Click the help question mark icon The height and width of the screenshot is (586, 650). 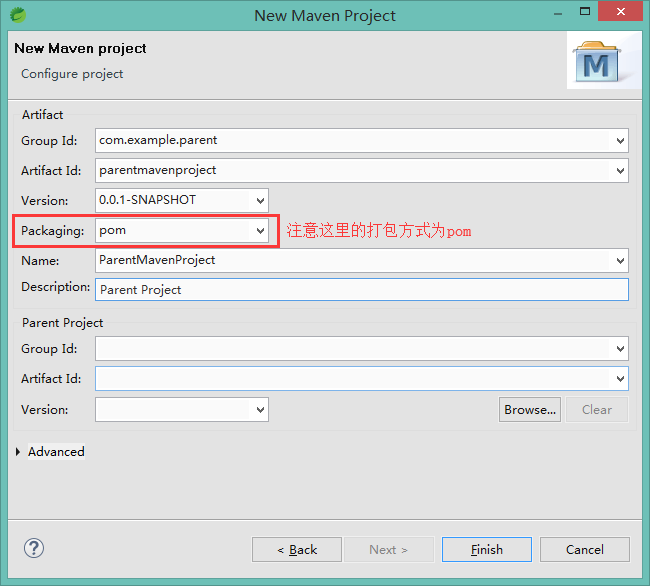tap(34, 548)
